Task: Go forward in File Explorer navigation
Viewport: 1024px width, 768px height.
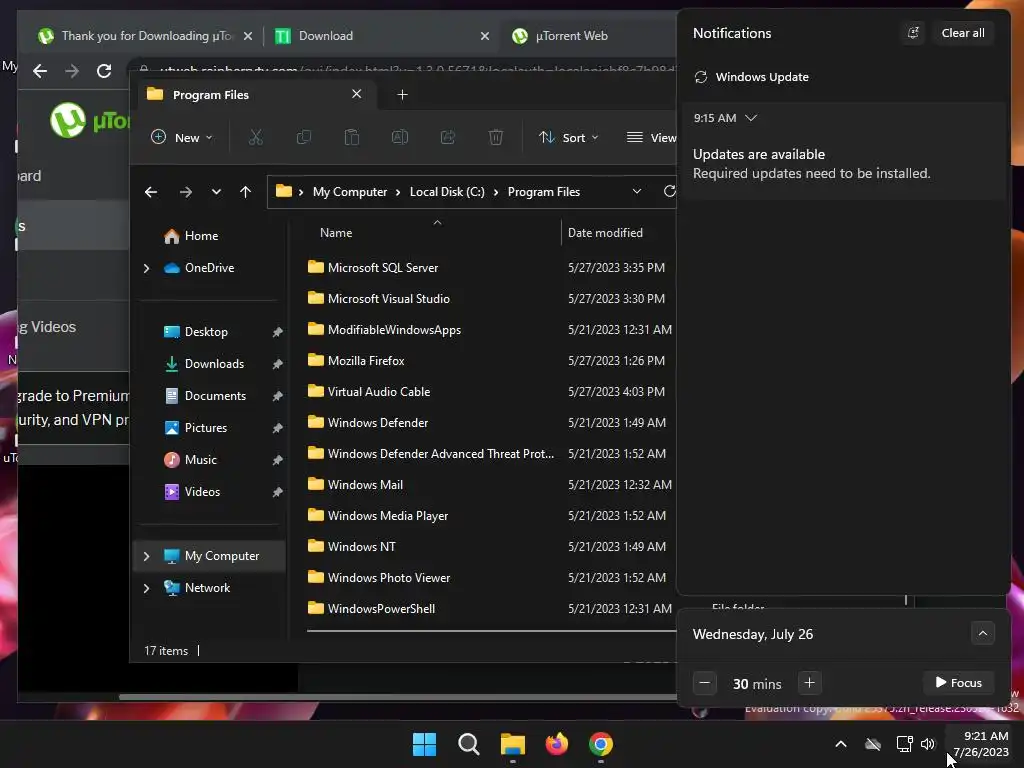Action: pos(185,192)
